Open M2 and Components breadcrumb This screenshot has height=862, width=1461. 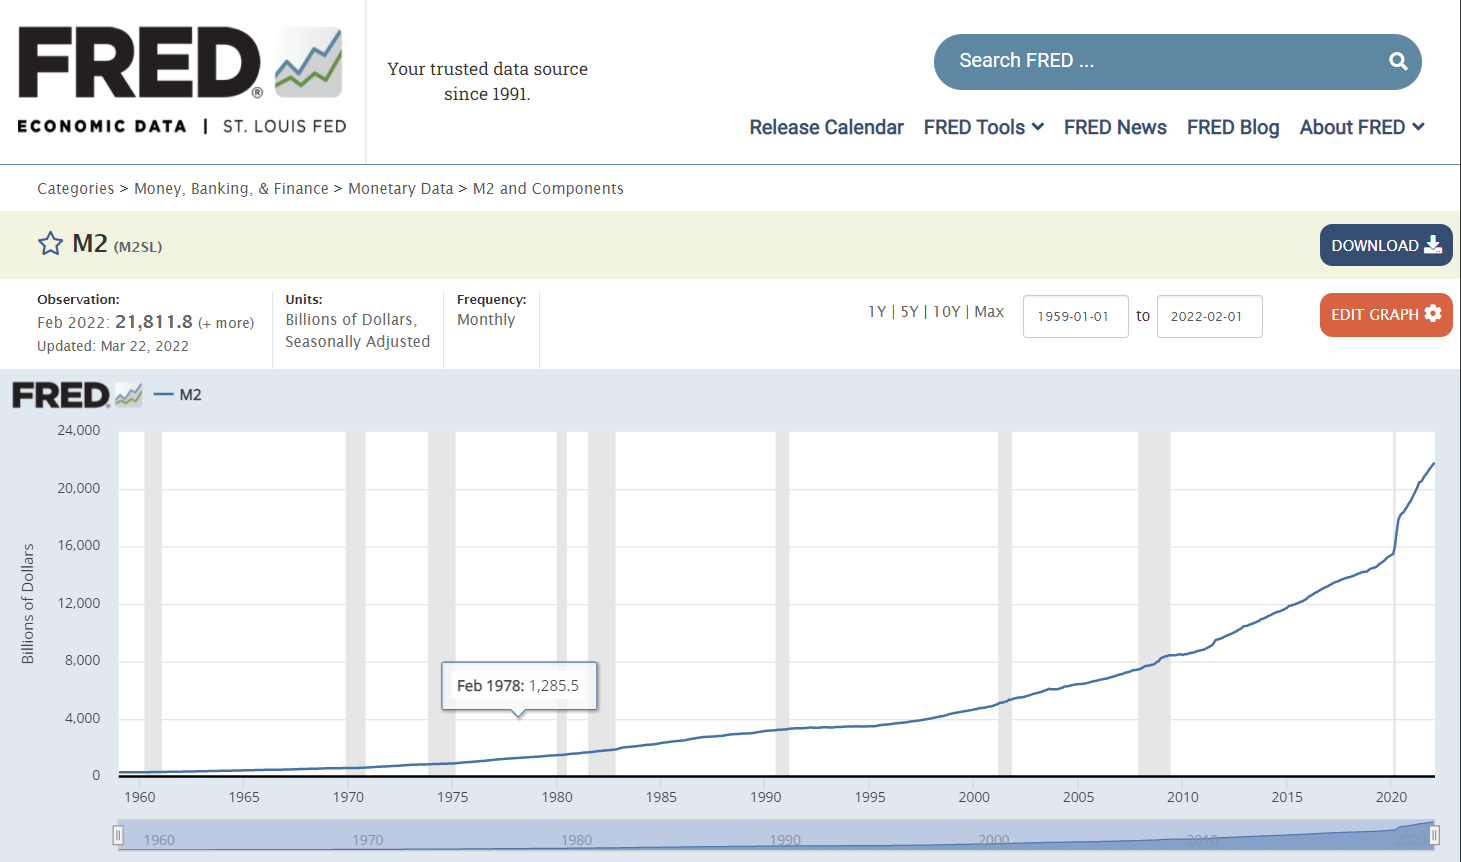[x=548, y=189]
